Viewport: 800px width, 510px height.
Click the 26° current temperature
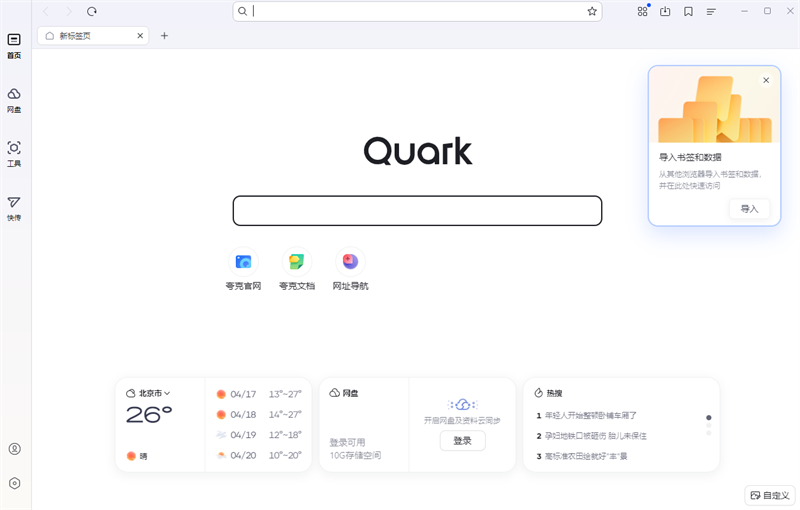(149, 415)
